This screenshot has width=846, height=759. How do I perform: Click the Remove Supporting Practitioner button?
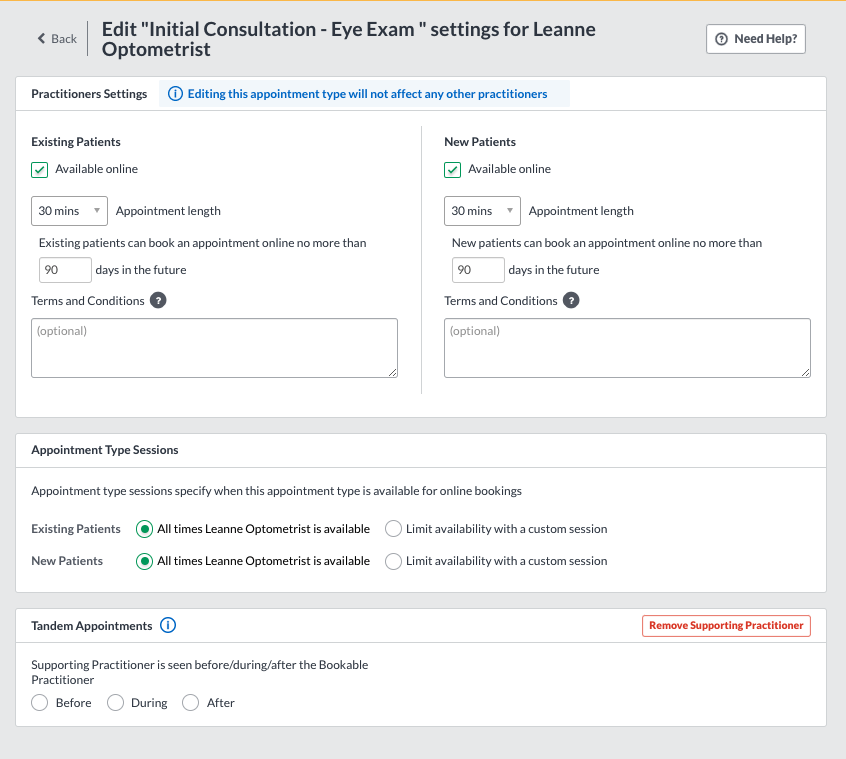point(726,626)
